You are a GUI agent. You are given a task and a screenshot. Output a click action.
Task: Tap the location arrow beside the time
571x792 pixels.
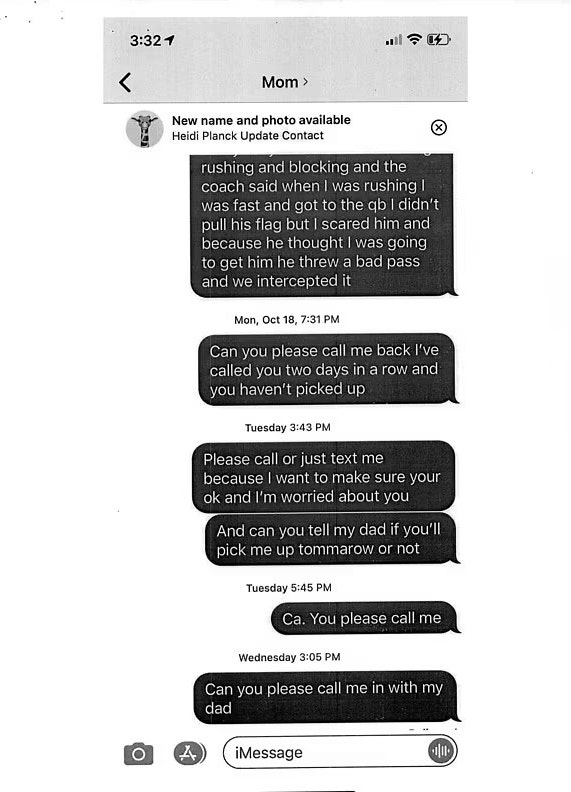coord(170,40)
